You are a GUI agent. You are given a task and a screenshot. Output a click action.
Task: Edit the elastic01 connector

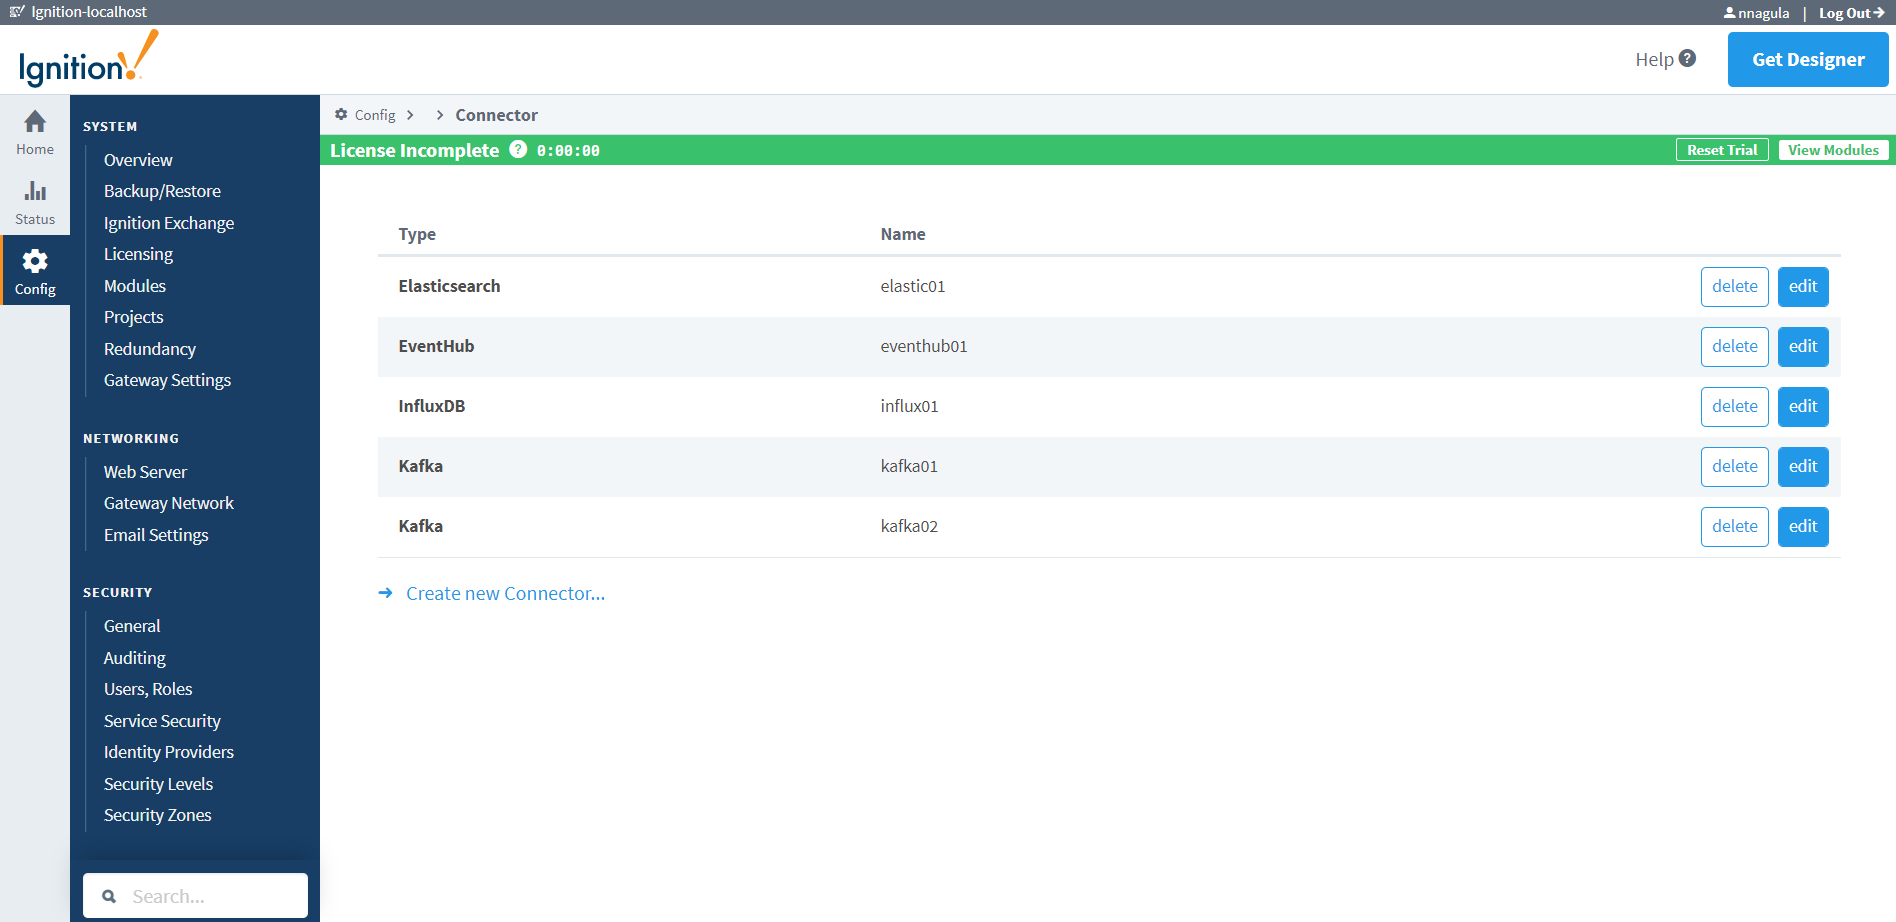1803,286
